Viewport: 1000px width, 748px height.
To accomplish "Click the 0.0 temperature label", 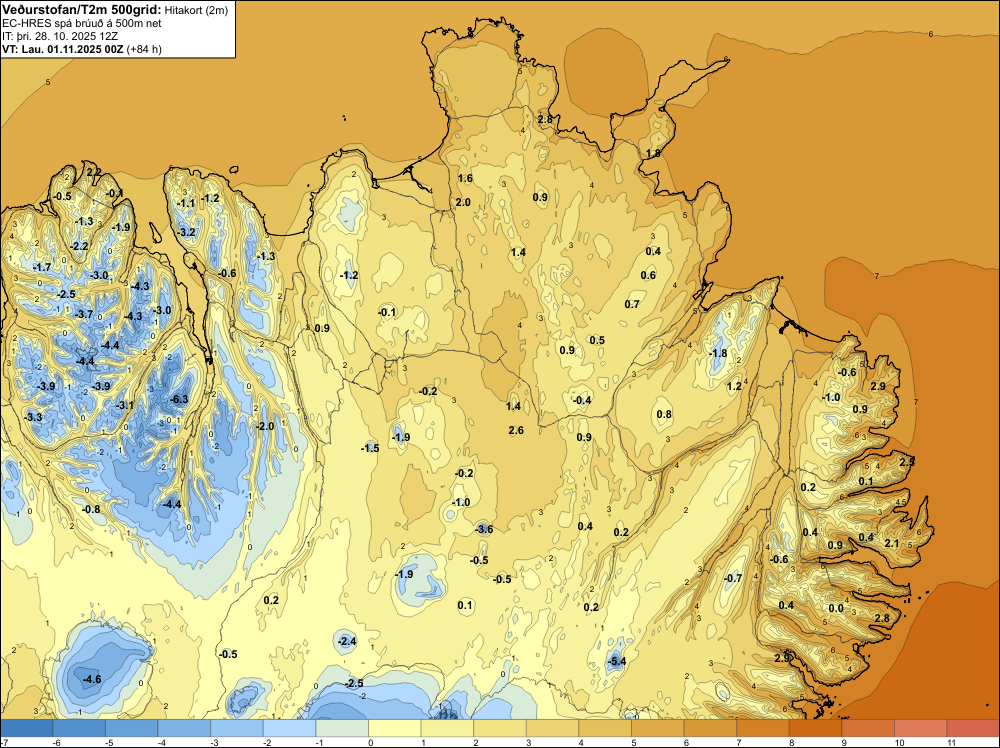I will coord(835,608).
